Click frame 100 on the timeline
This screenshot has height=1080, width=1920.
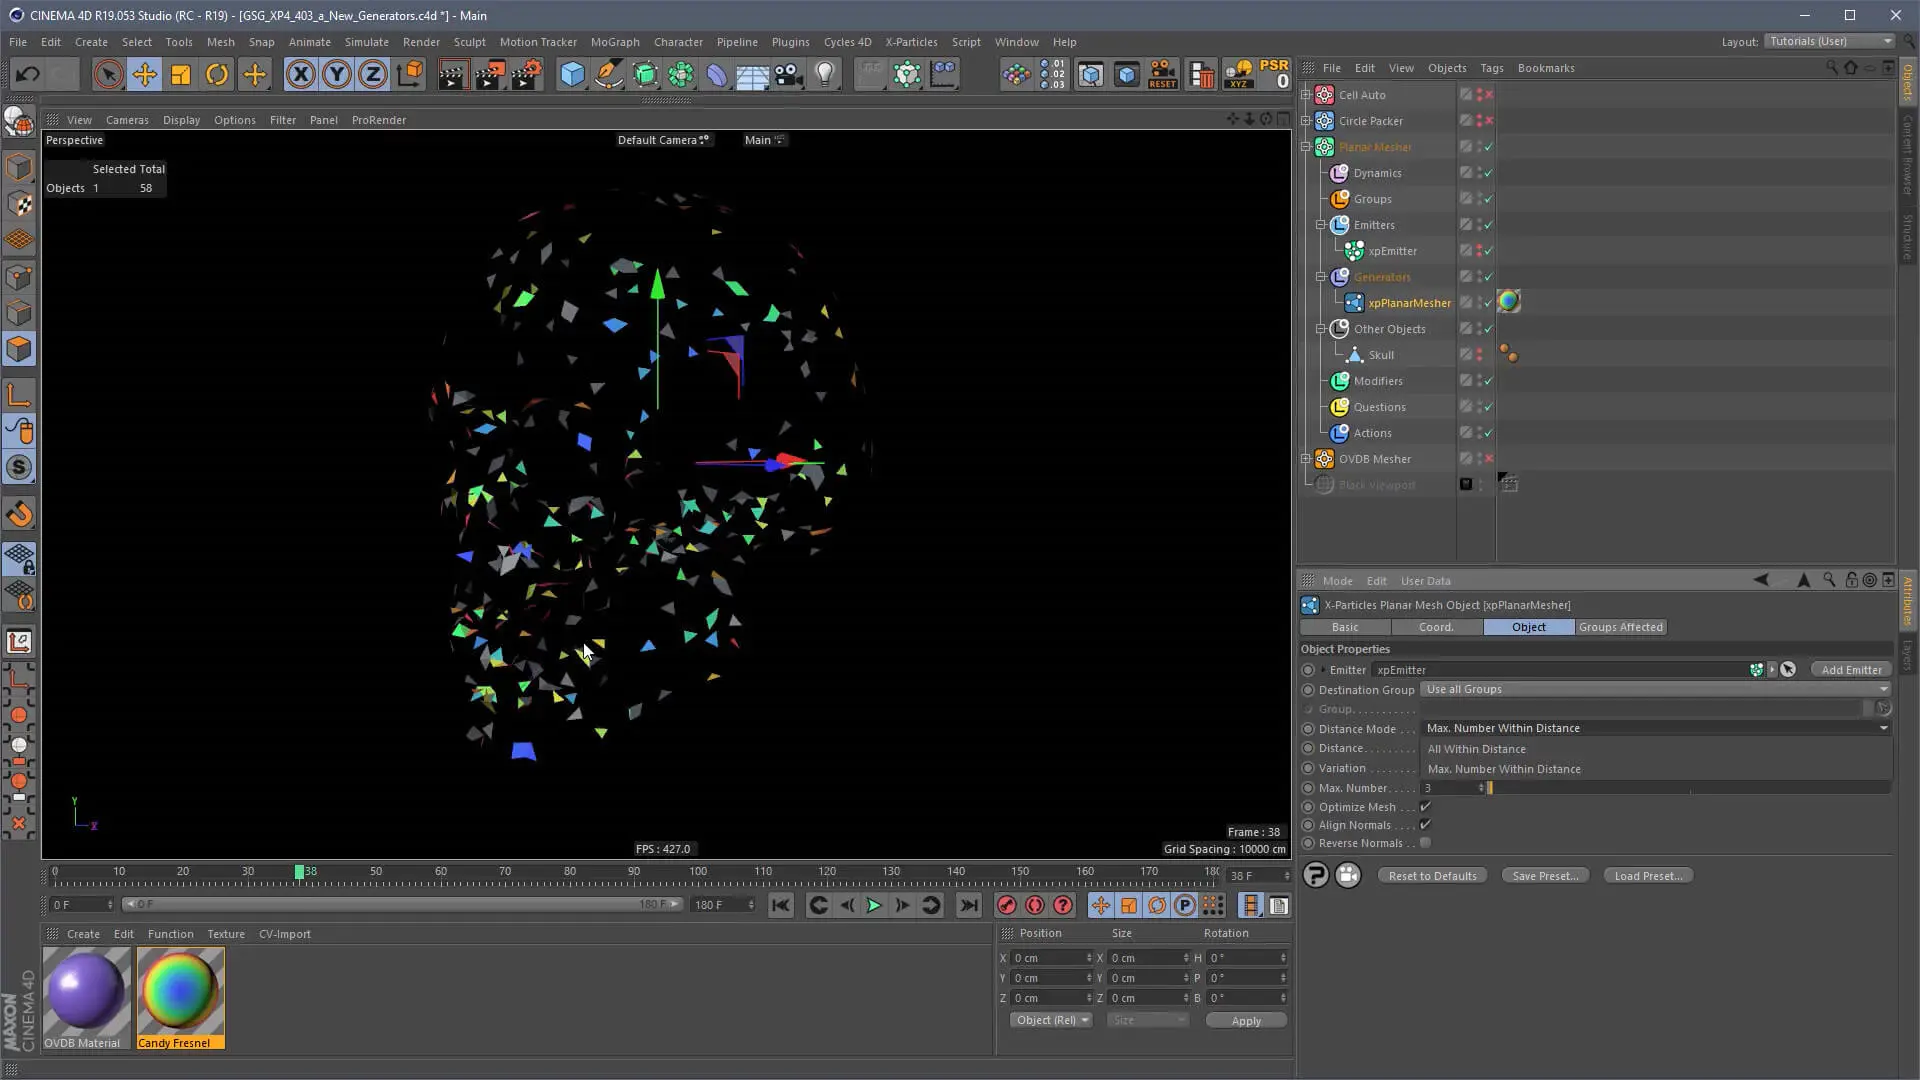[x=698, y=873]
